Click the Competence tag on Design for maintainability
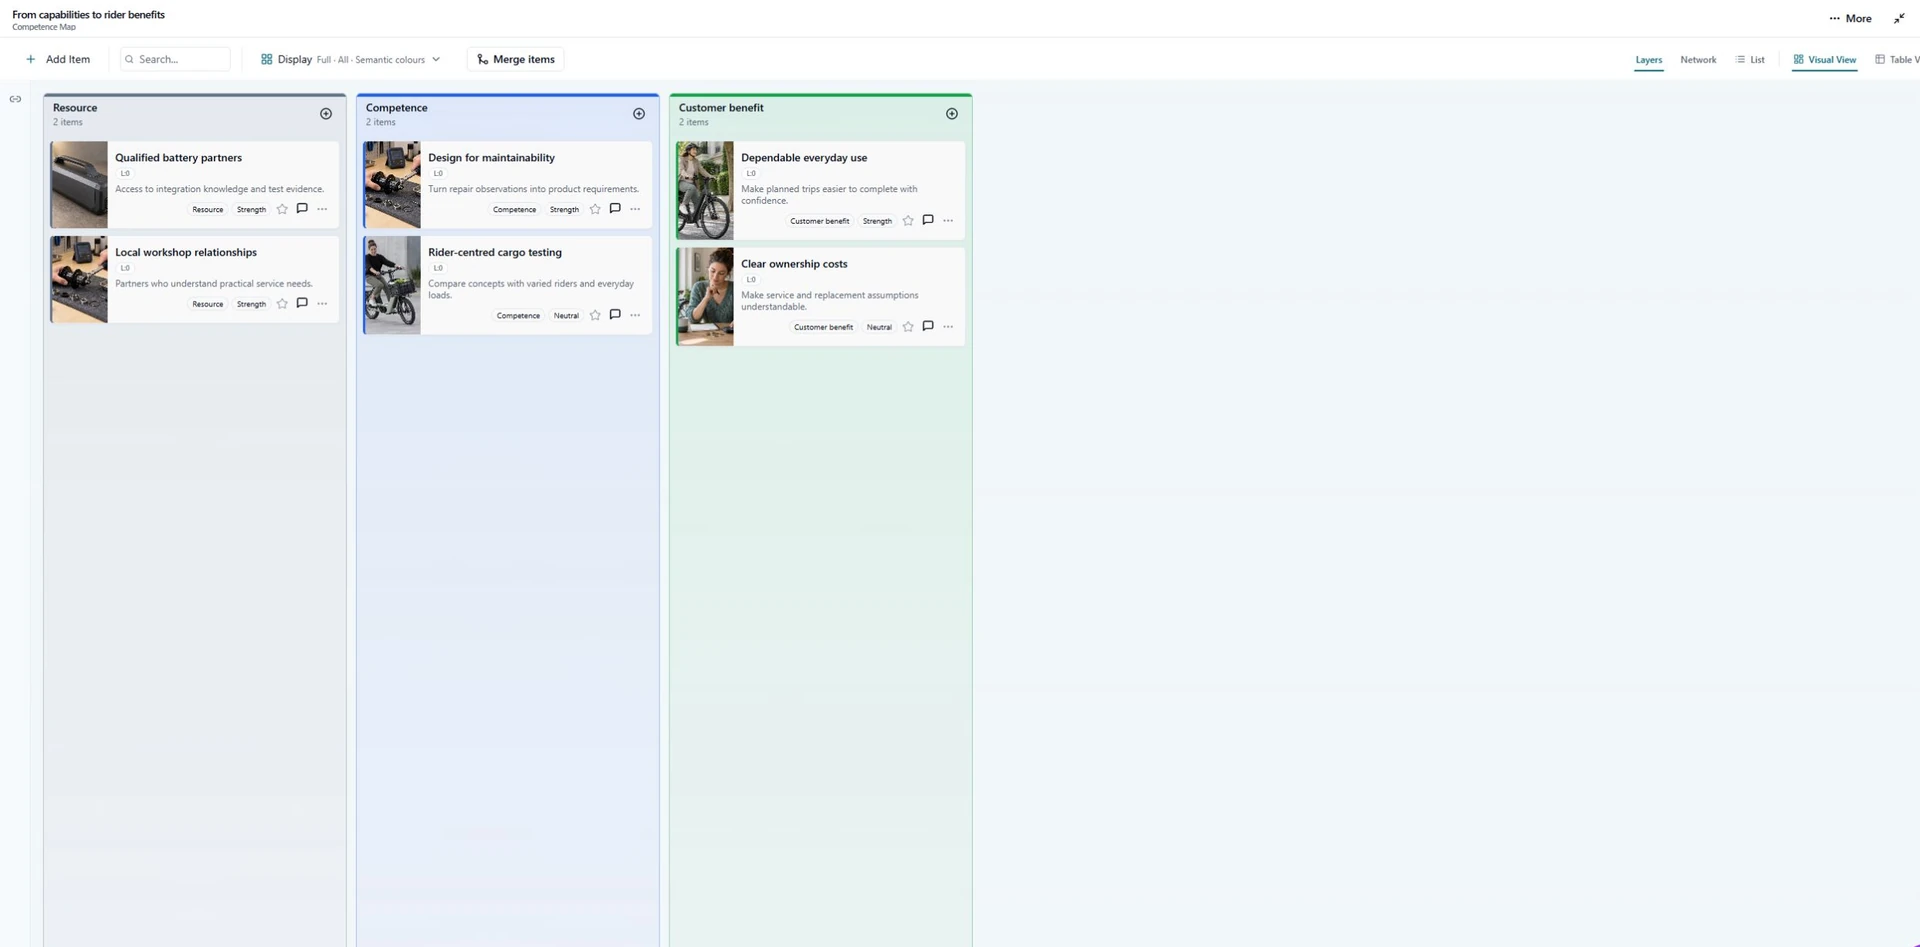 click(x=515, y=209)
